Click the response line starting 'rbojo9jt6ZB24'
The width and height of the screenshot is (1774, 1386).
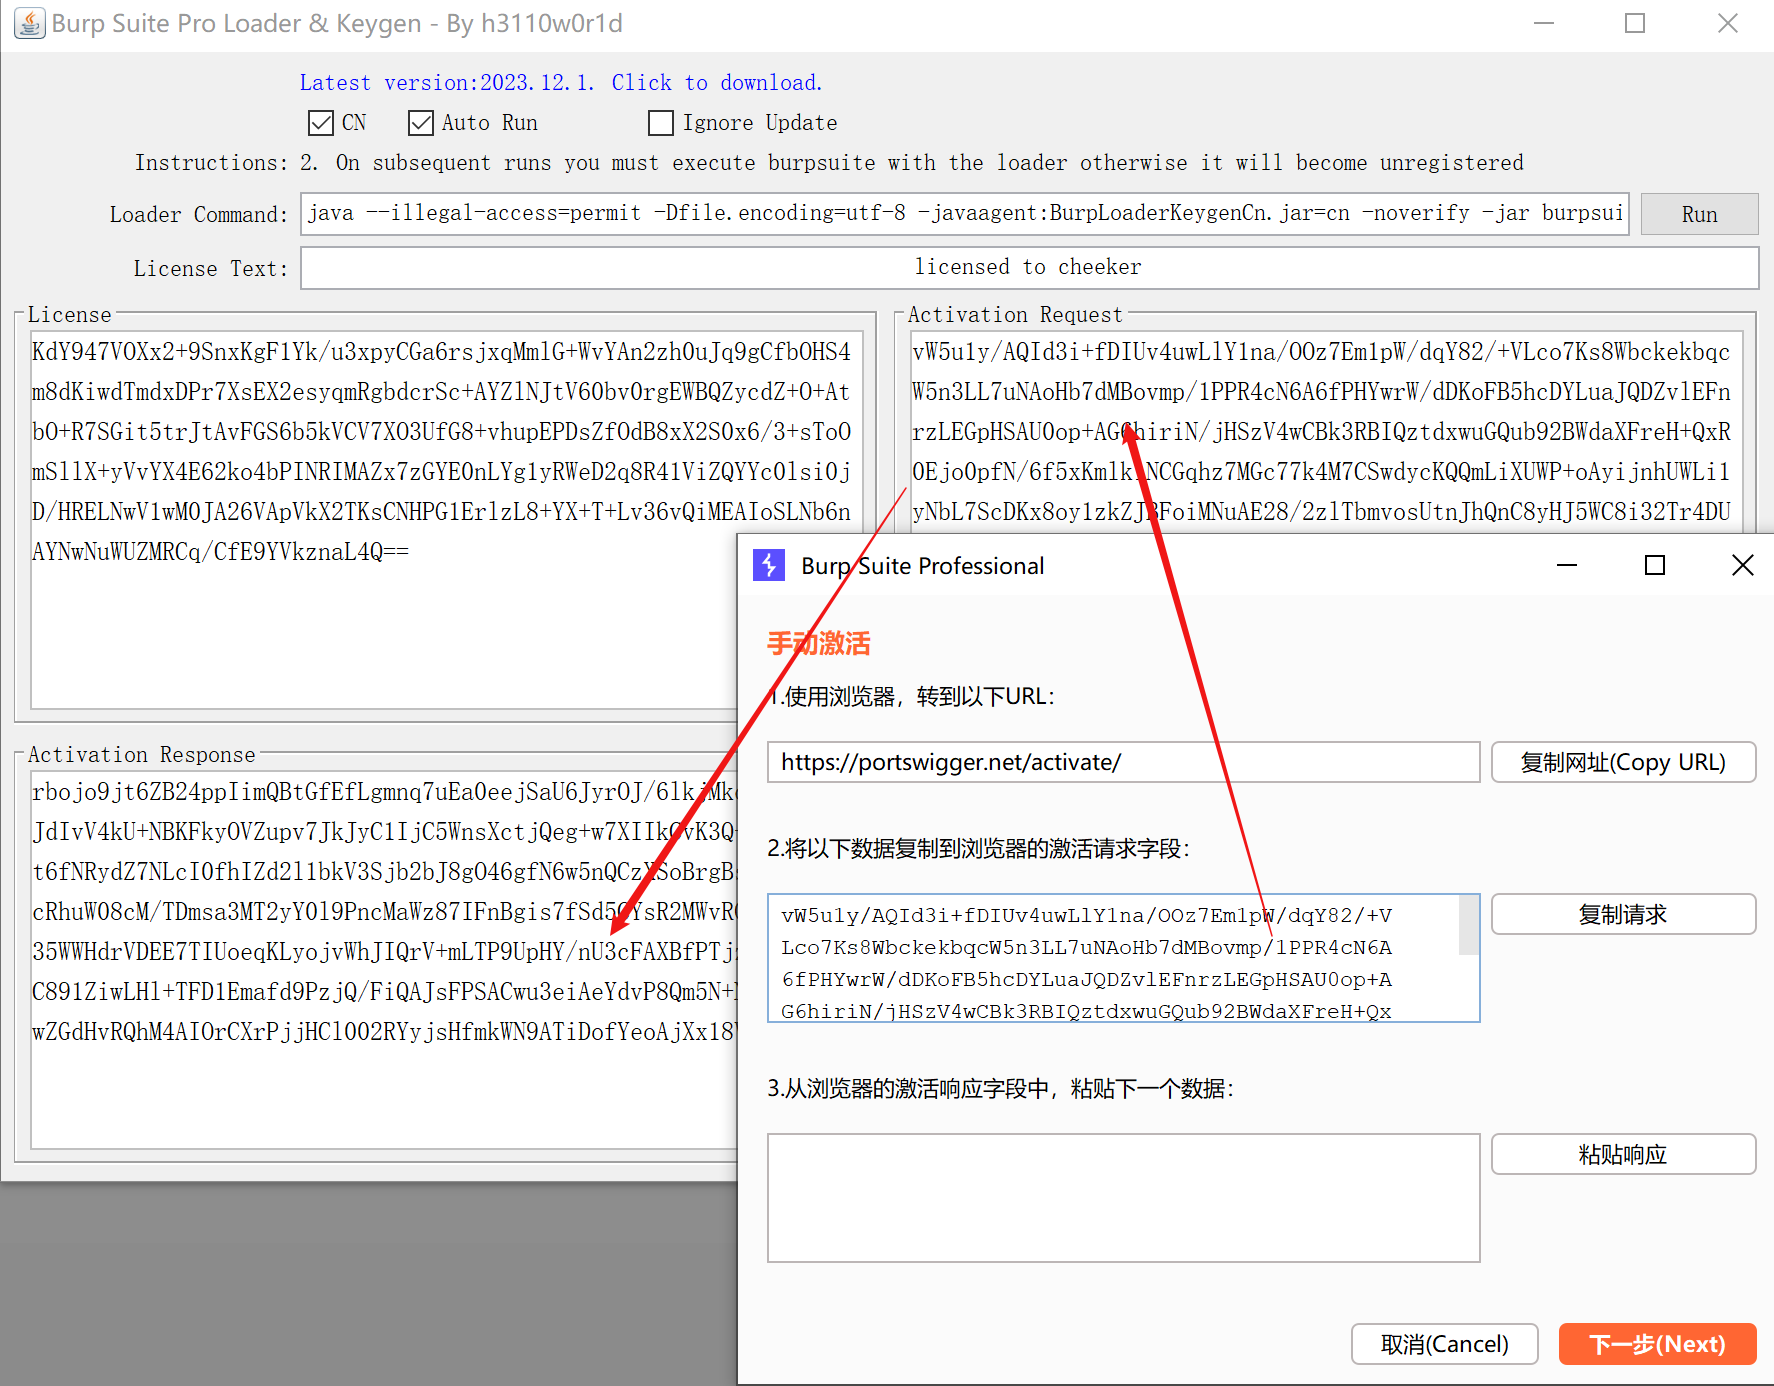pos(384,792)
